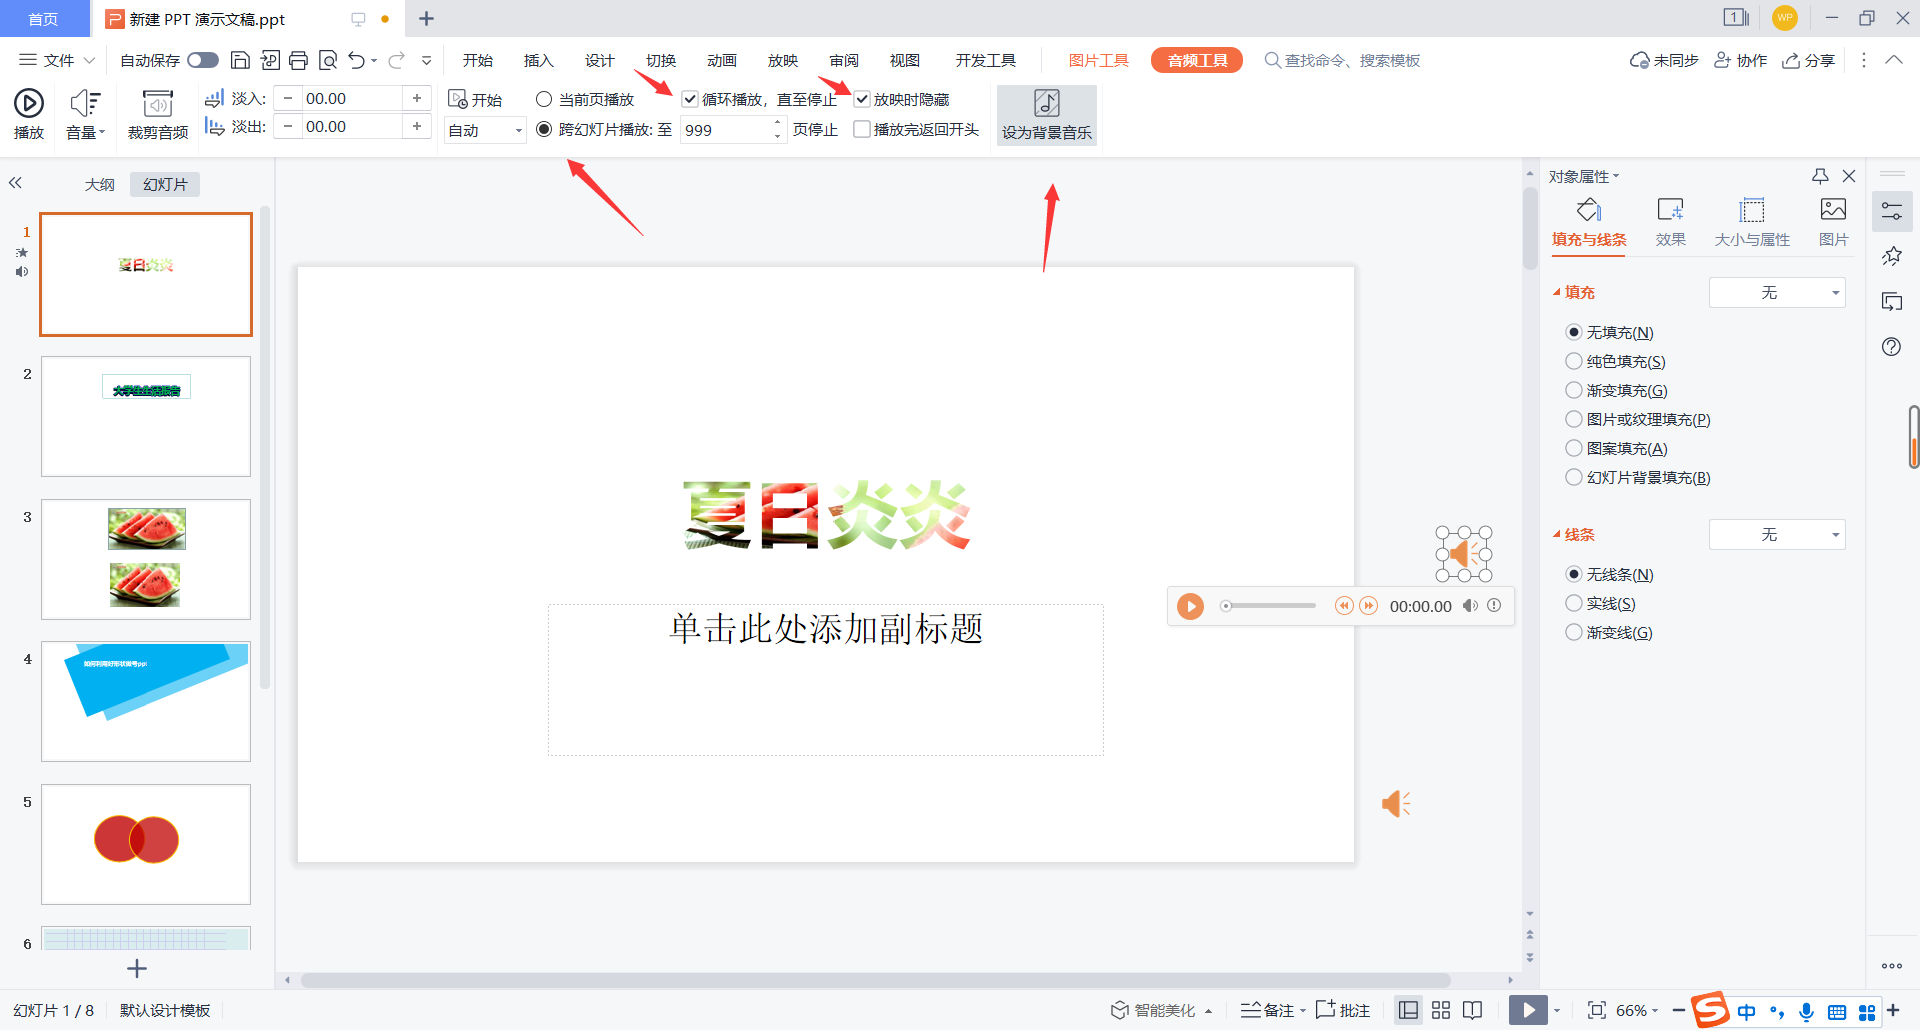Click the lower speaker icon on slide

1396,803
